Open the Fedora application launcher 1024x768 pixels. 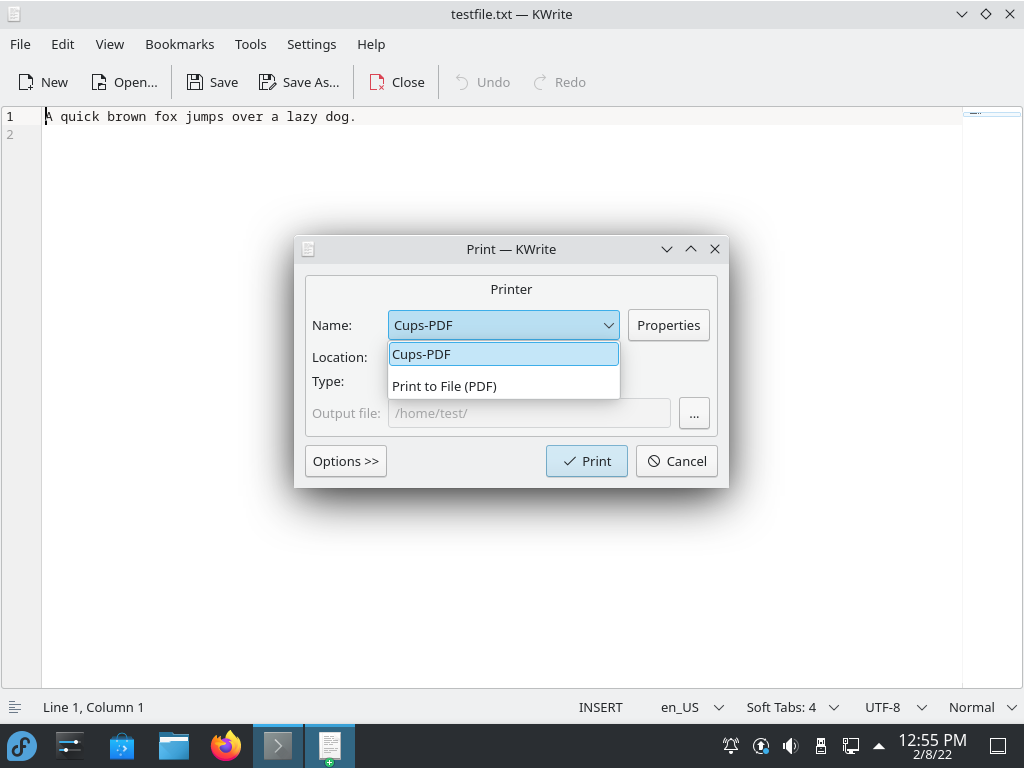click(x=22, y=746)
